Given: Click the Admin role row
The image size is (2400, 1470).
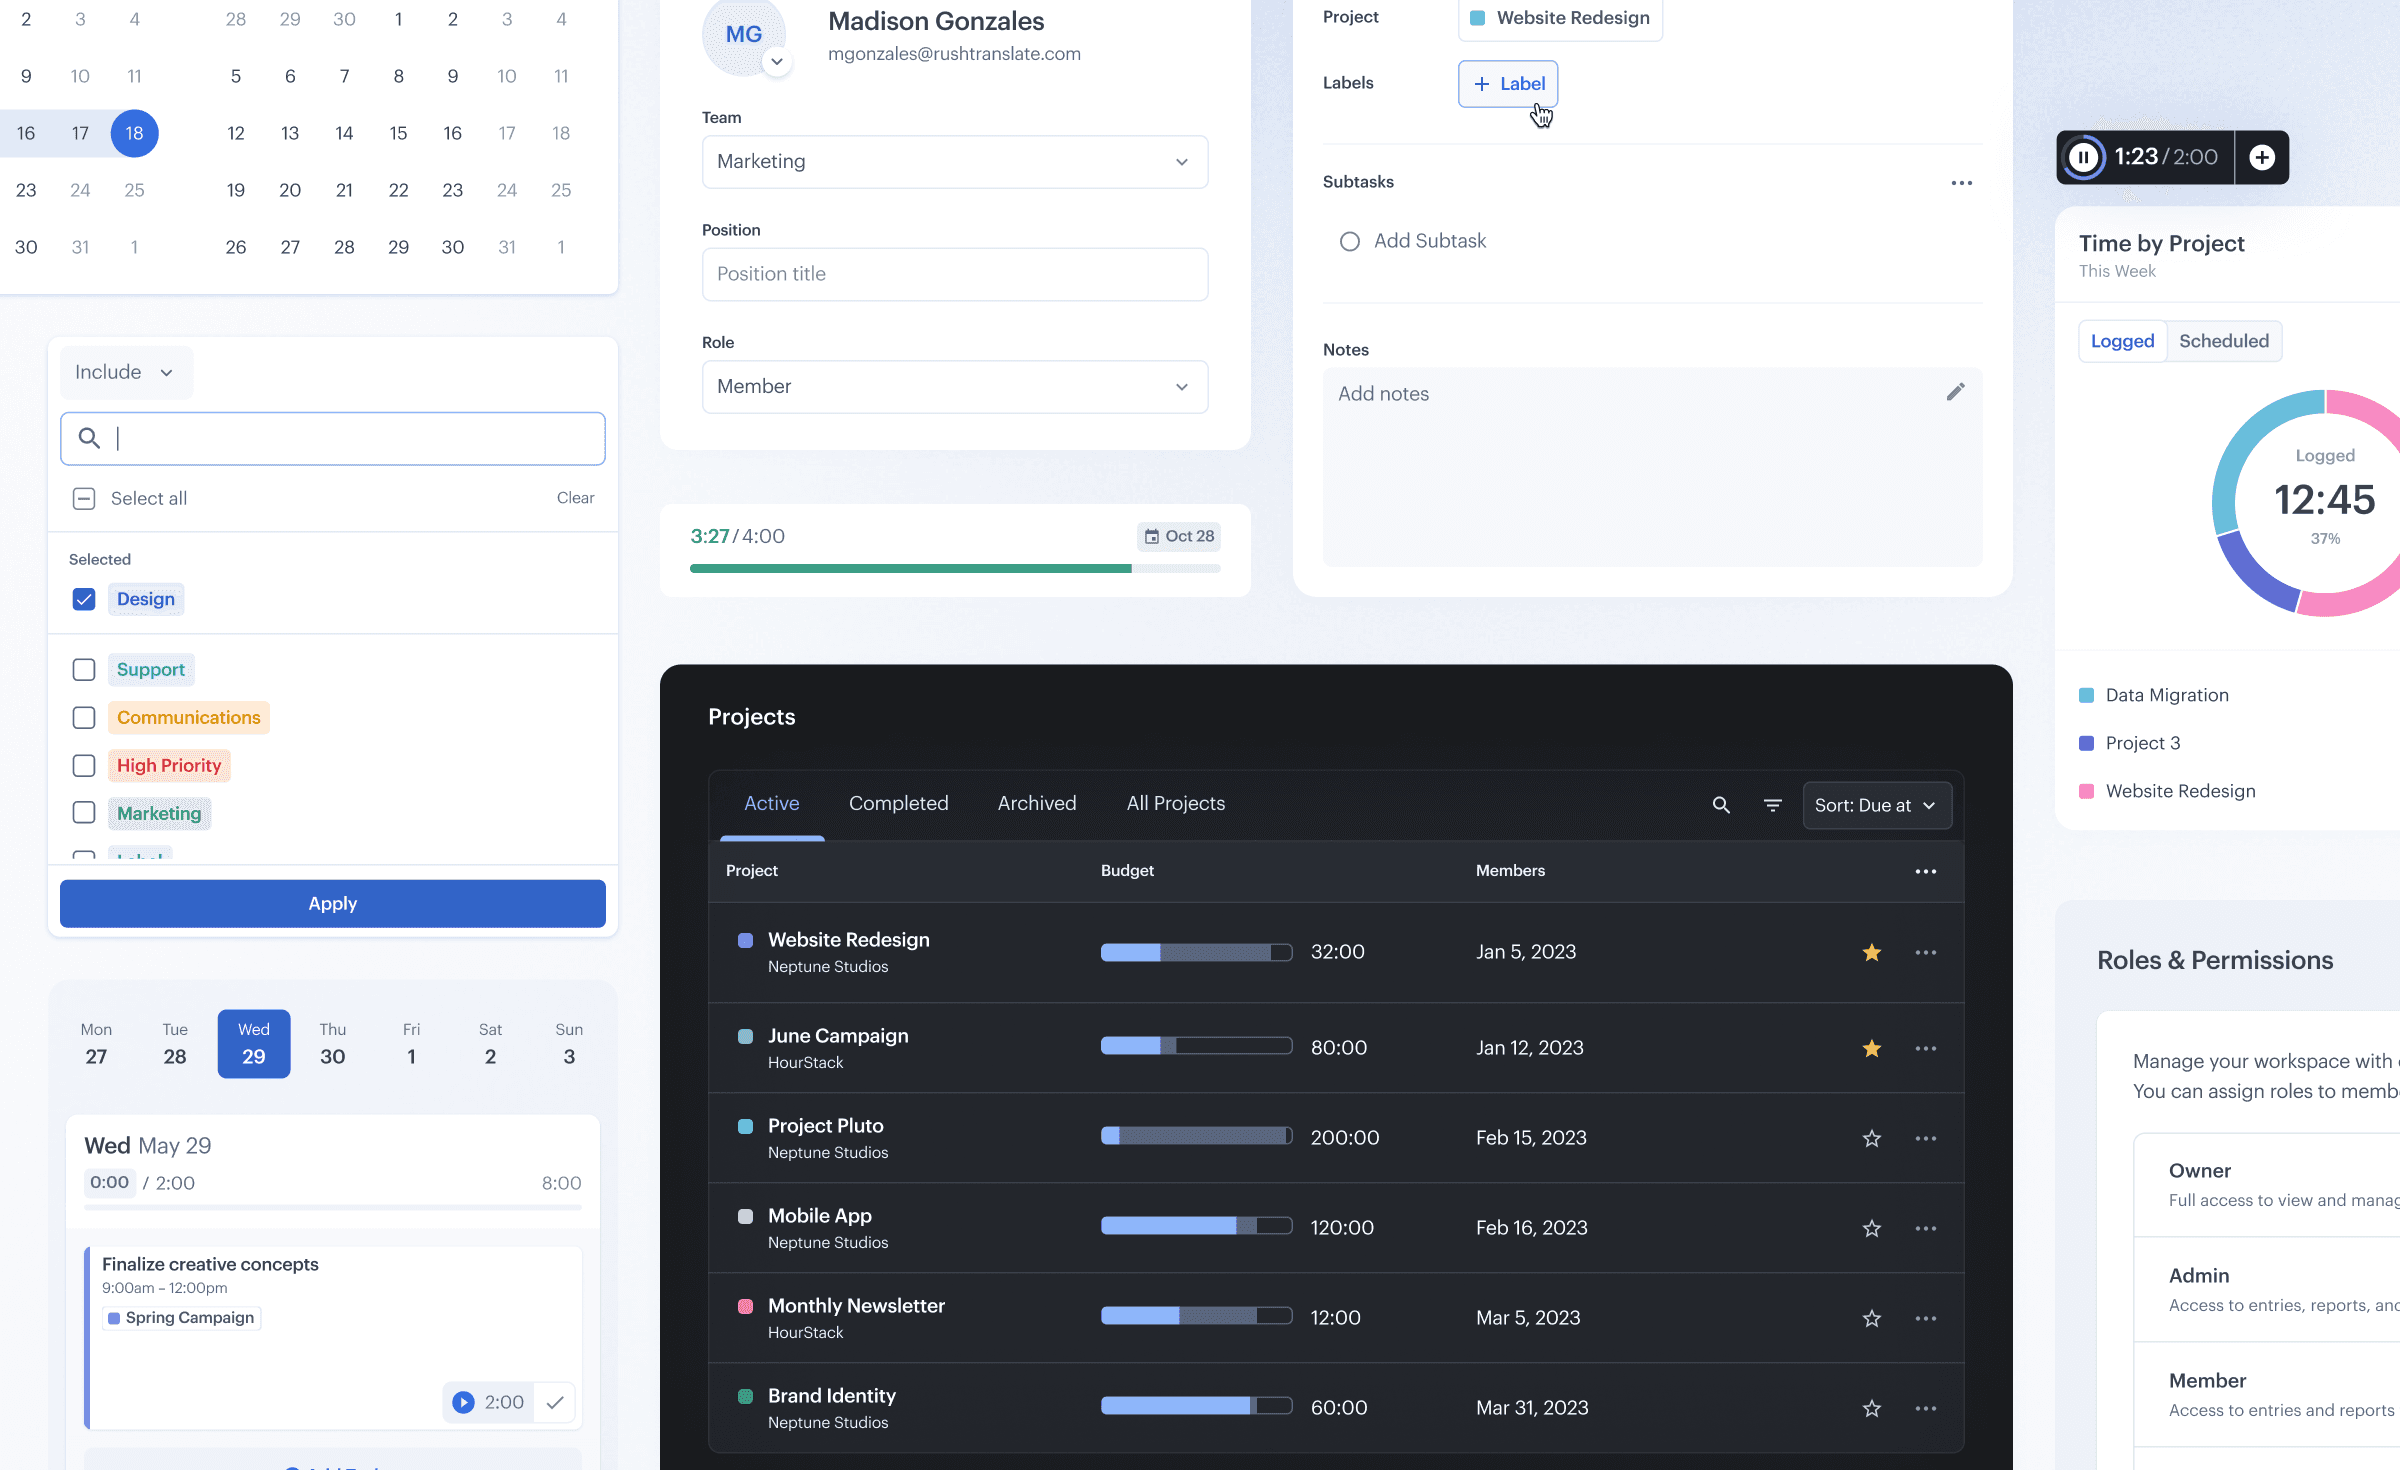Looking at the screenshot, I should pyautogui.click(x=2267, y=1290).
